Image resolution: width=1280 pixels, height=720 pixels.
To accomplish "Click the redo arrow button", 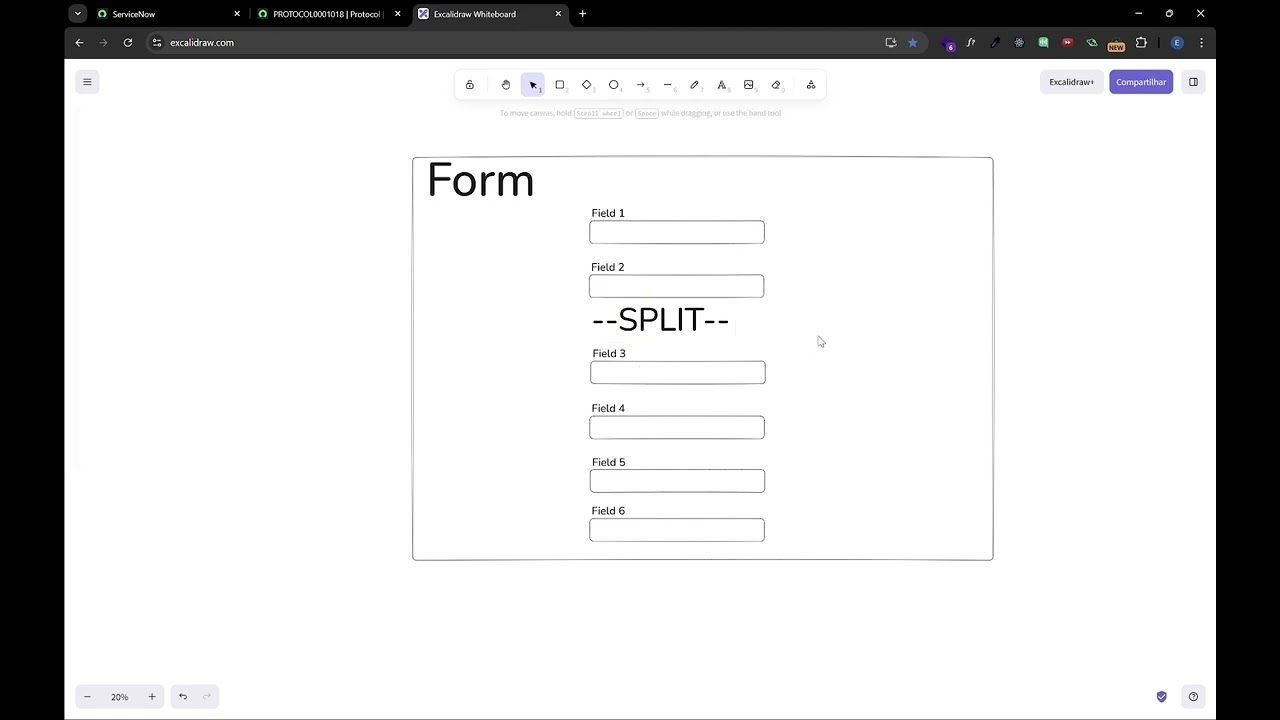I will (x=207, y=697).
